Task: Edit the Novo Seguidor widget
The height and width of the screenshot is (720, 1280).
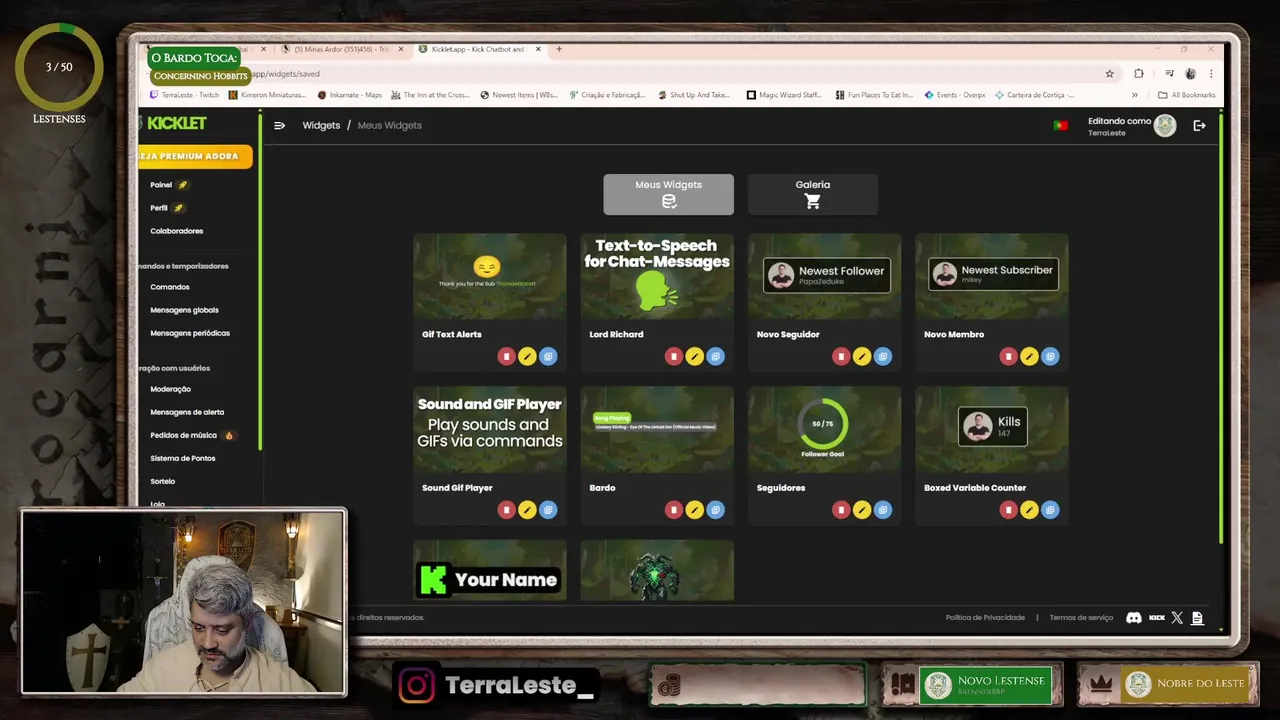Action: click(862, 356)
